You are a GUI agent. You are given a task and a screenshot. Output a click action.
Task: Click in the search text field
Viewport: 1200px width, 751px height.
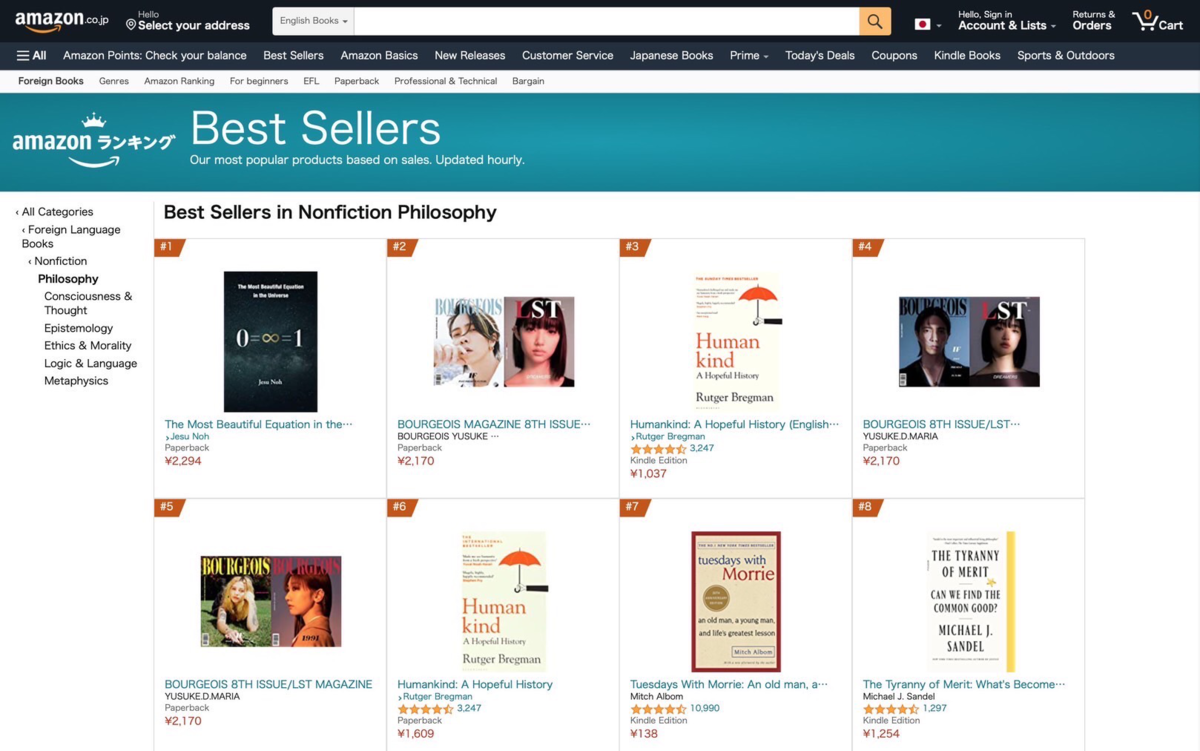(x=606, y=21)
